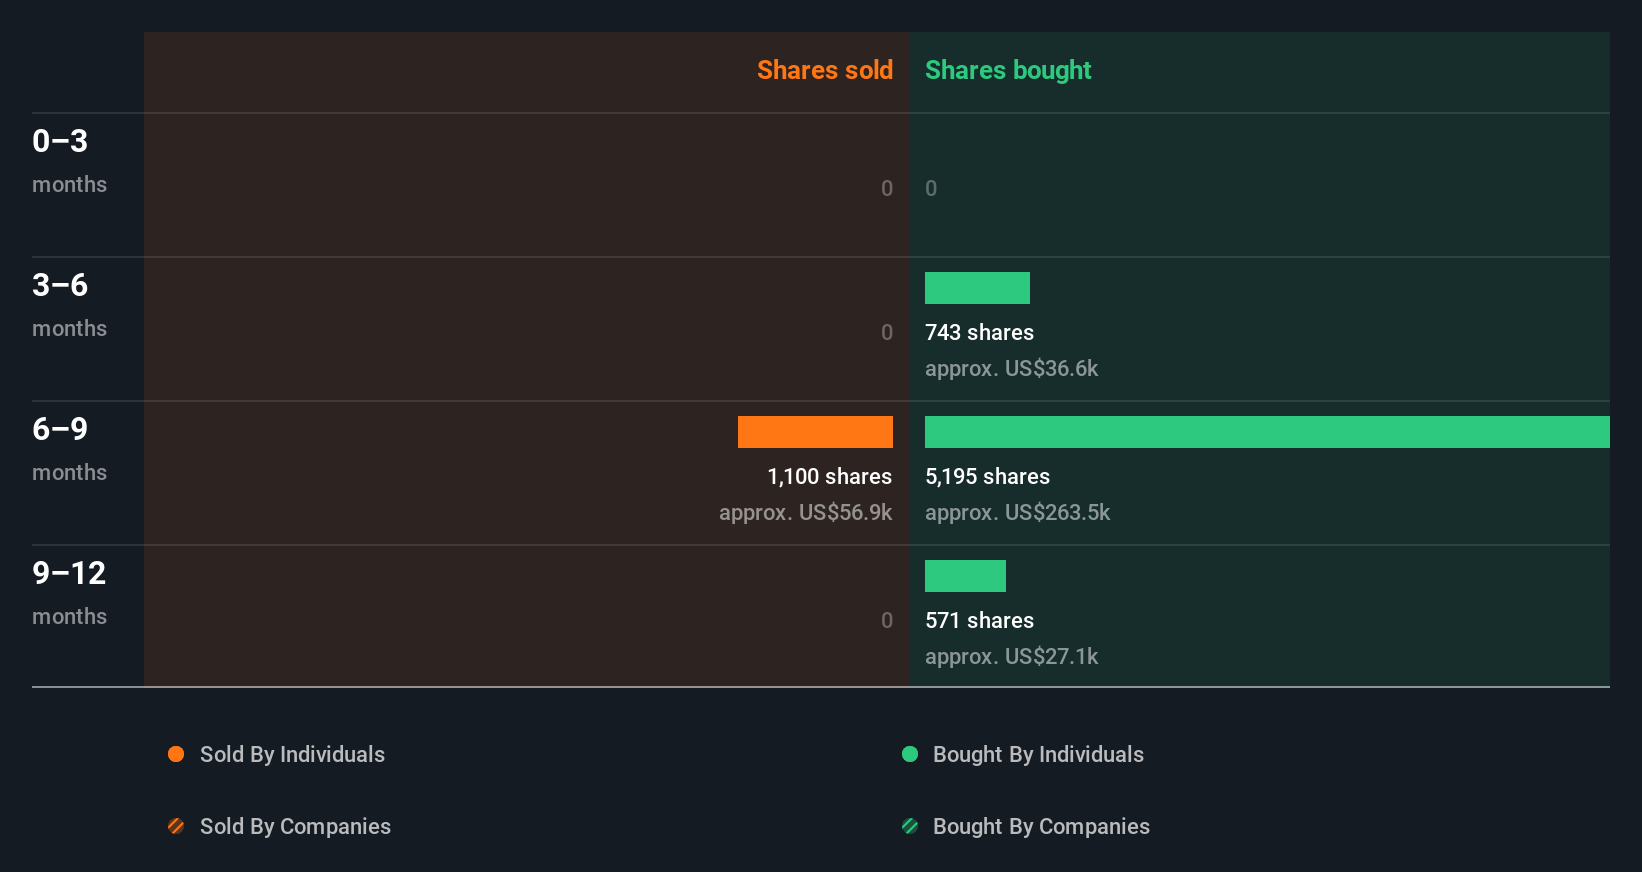Click the Shares sold column header
The image size is (1642, 872).
[824, 70]
